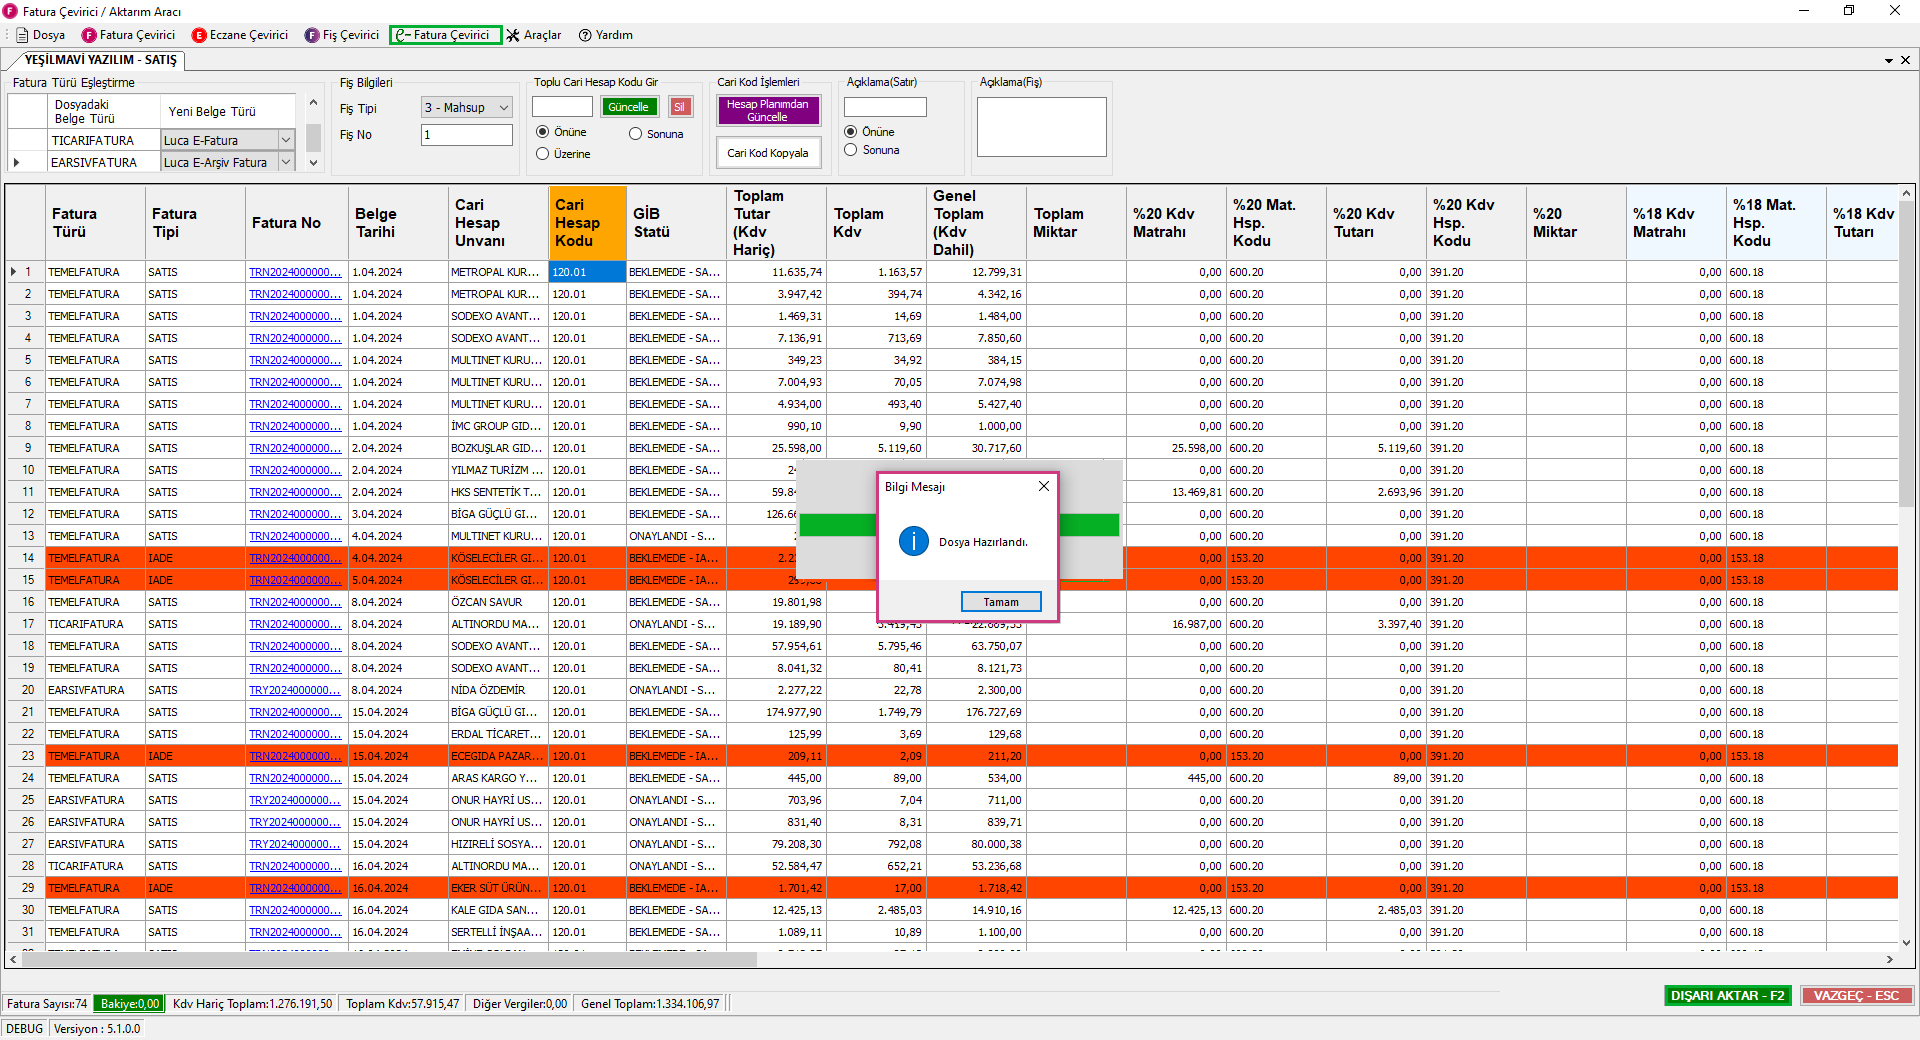Expand the TICARIFATURA Luca E-Fatura dropdown
This screenshot has width=1920, height=1040.
(286, 141)
